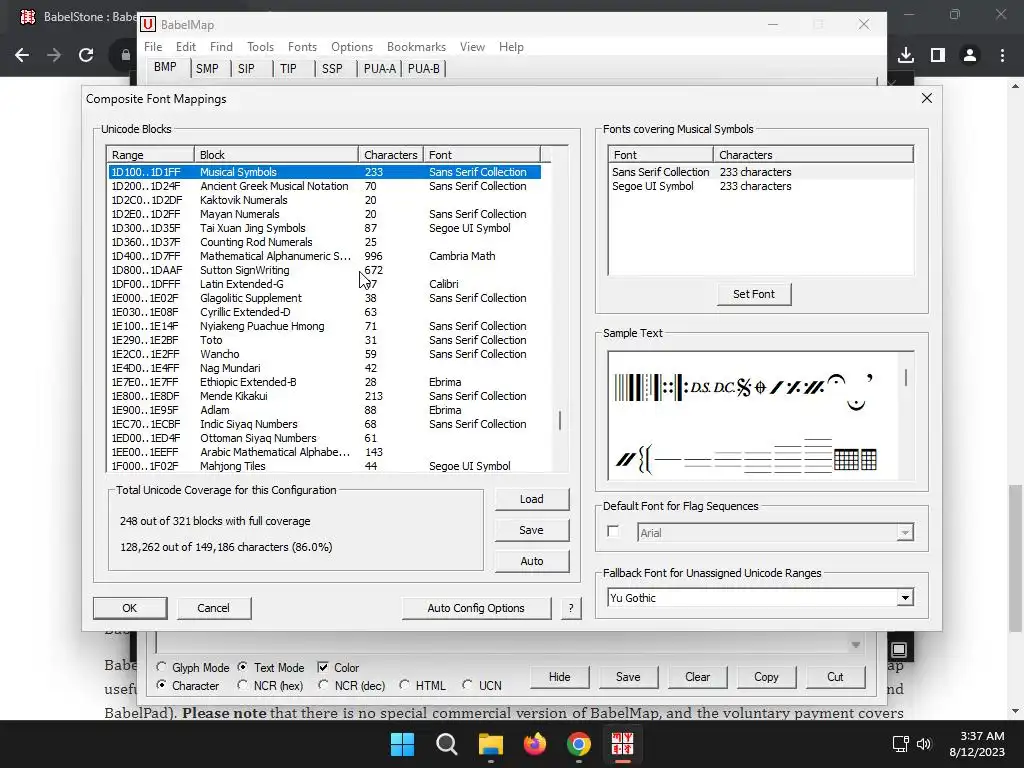Close the Composite Font Mappings dialog

(927, 98)
